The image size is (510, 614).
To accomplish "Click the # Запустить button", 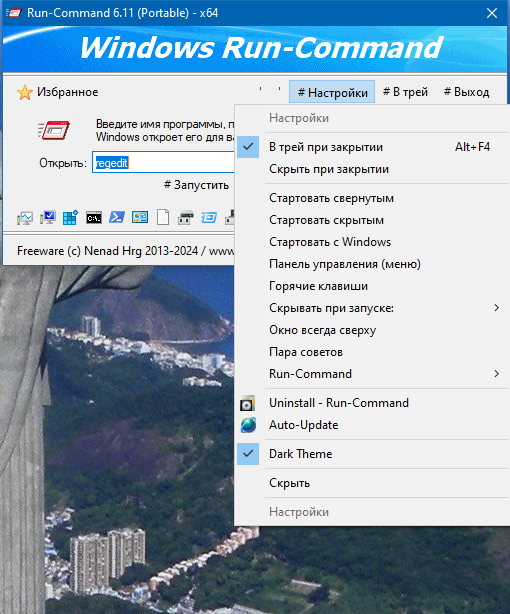I will (196, 185).
